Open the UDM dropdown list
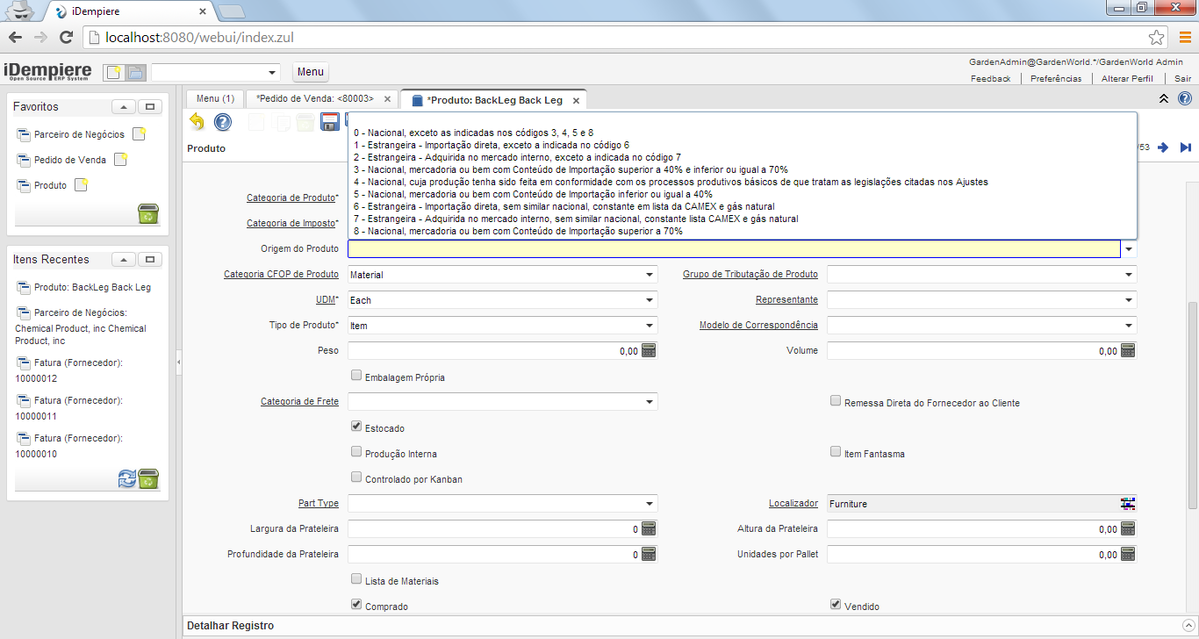 (x=649, y=300)
